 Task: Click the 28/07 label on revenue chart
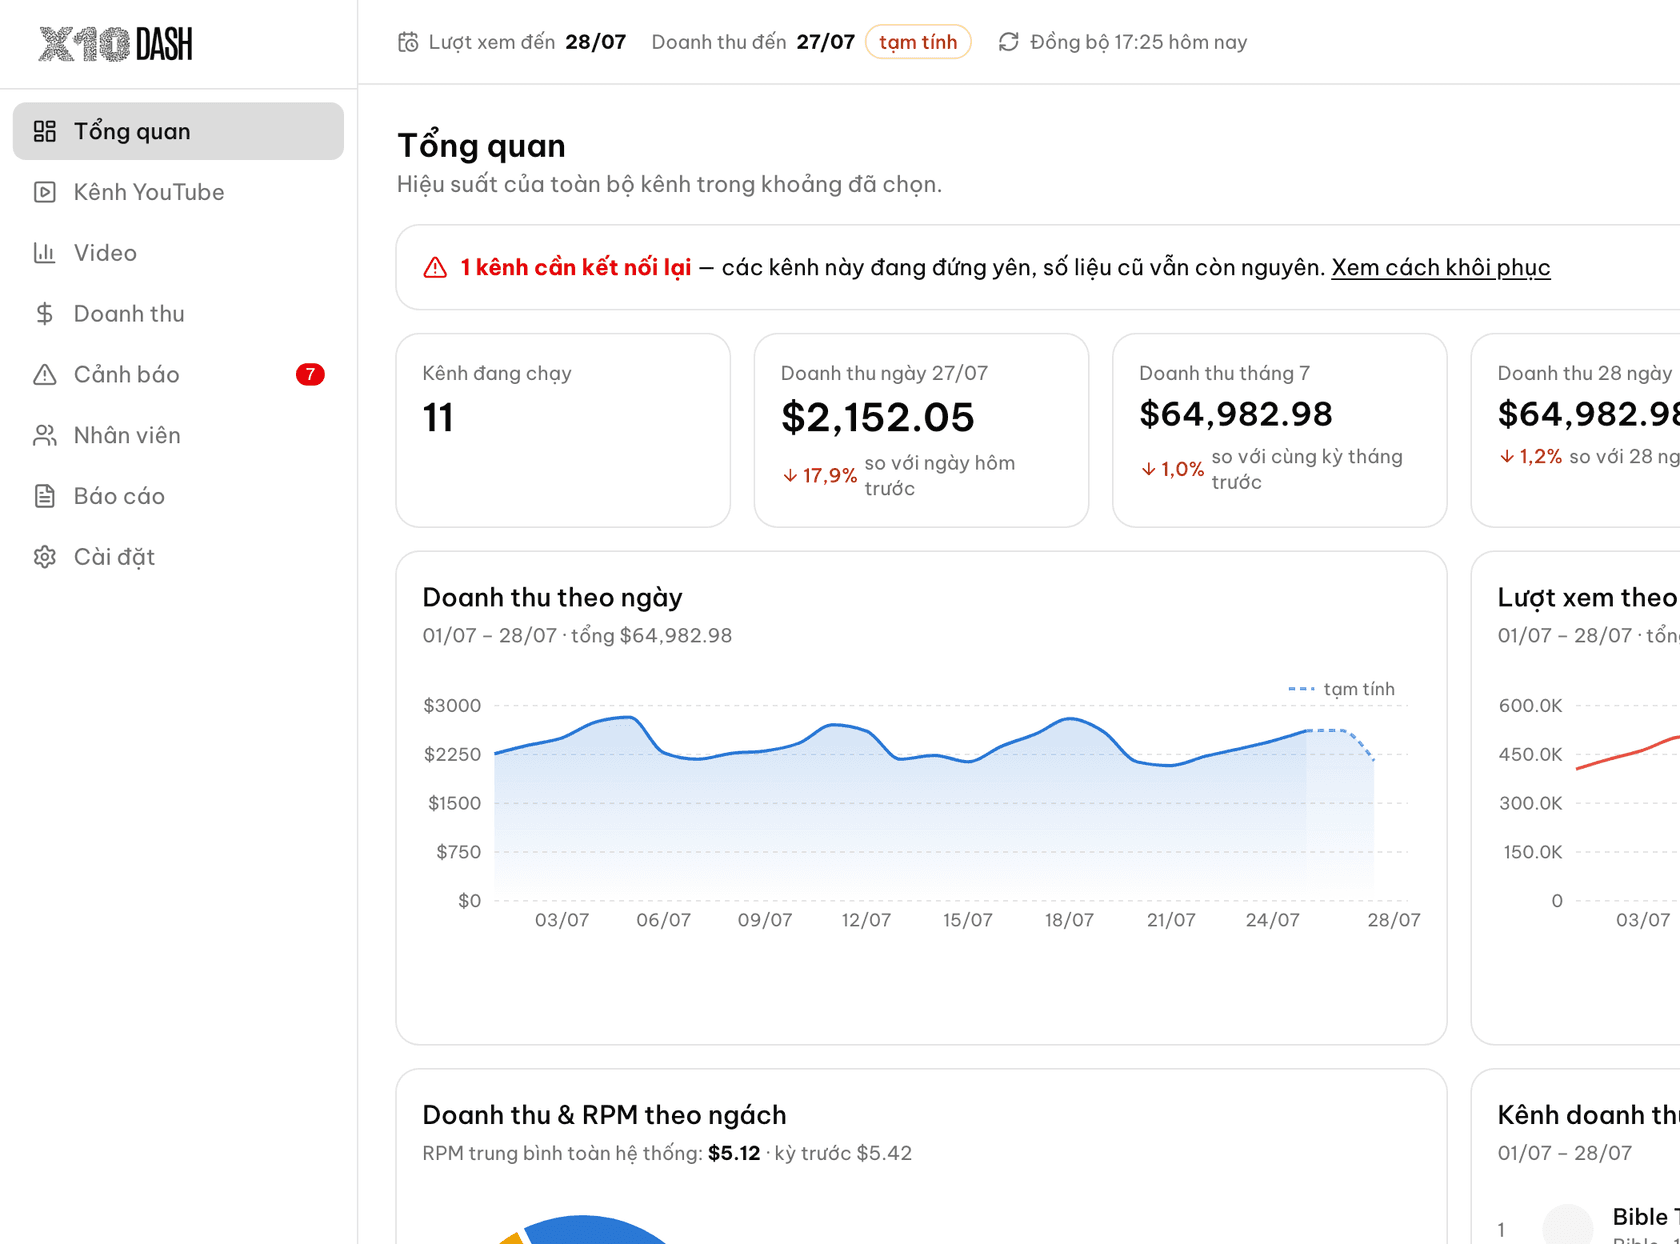coord(1394,920)
